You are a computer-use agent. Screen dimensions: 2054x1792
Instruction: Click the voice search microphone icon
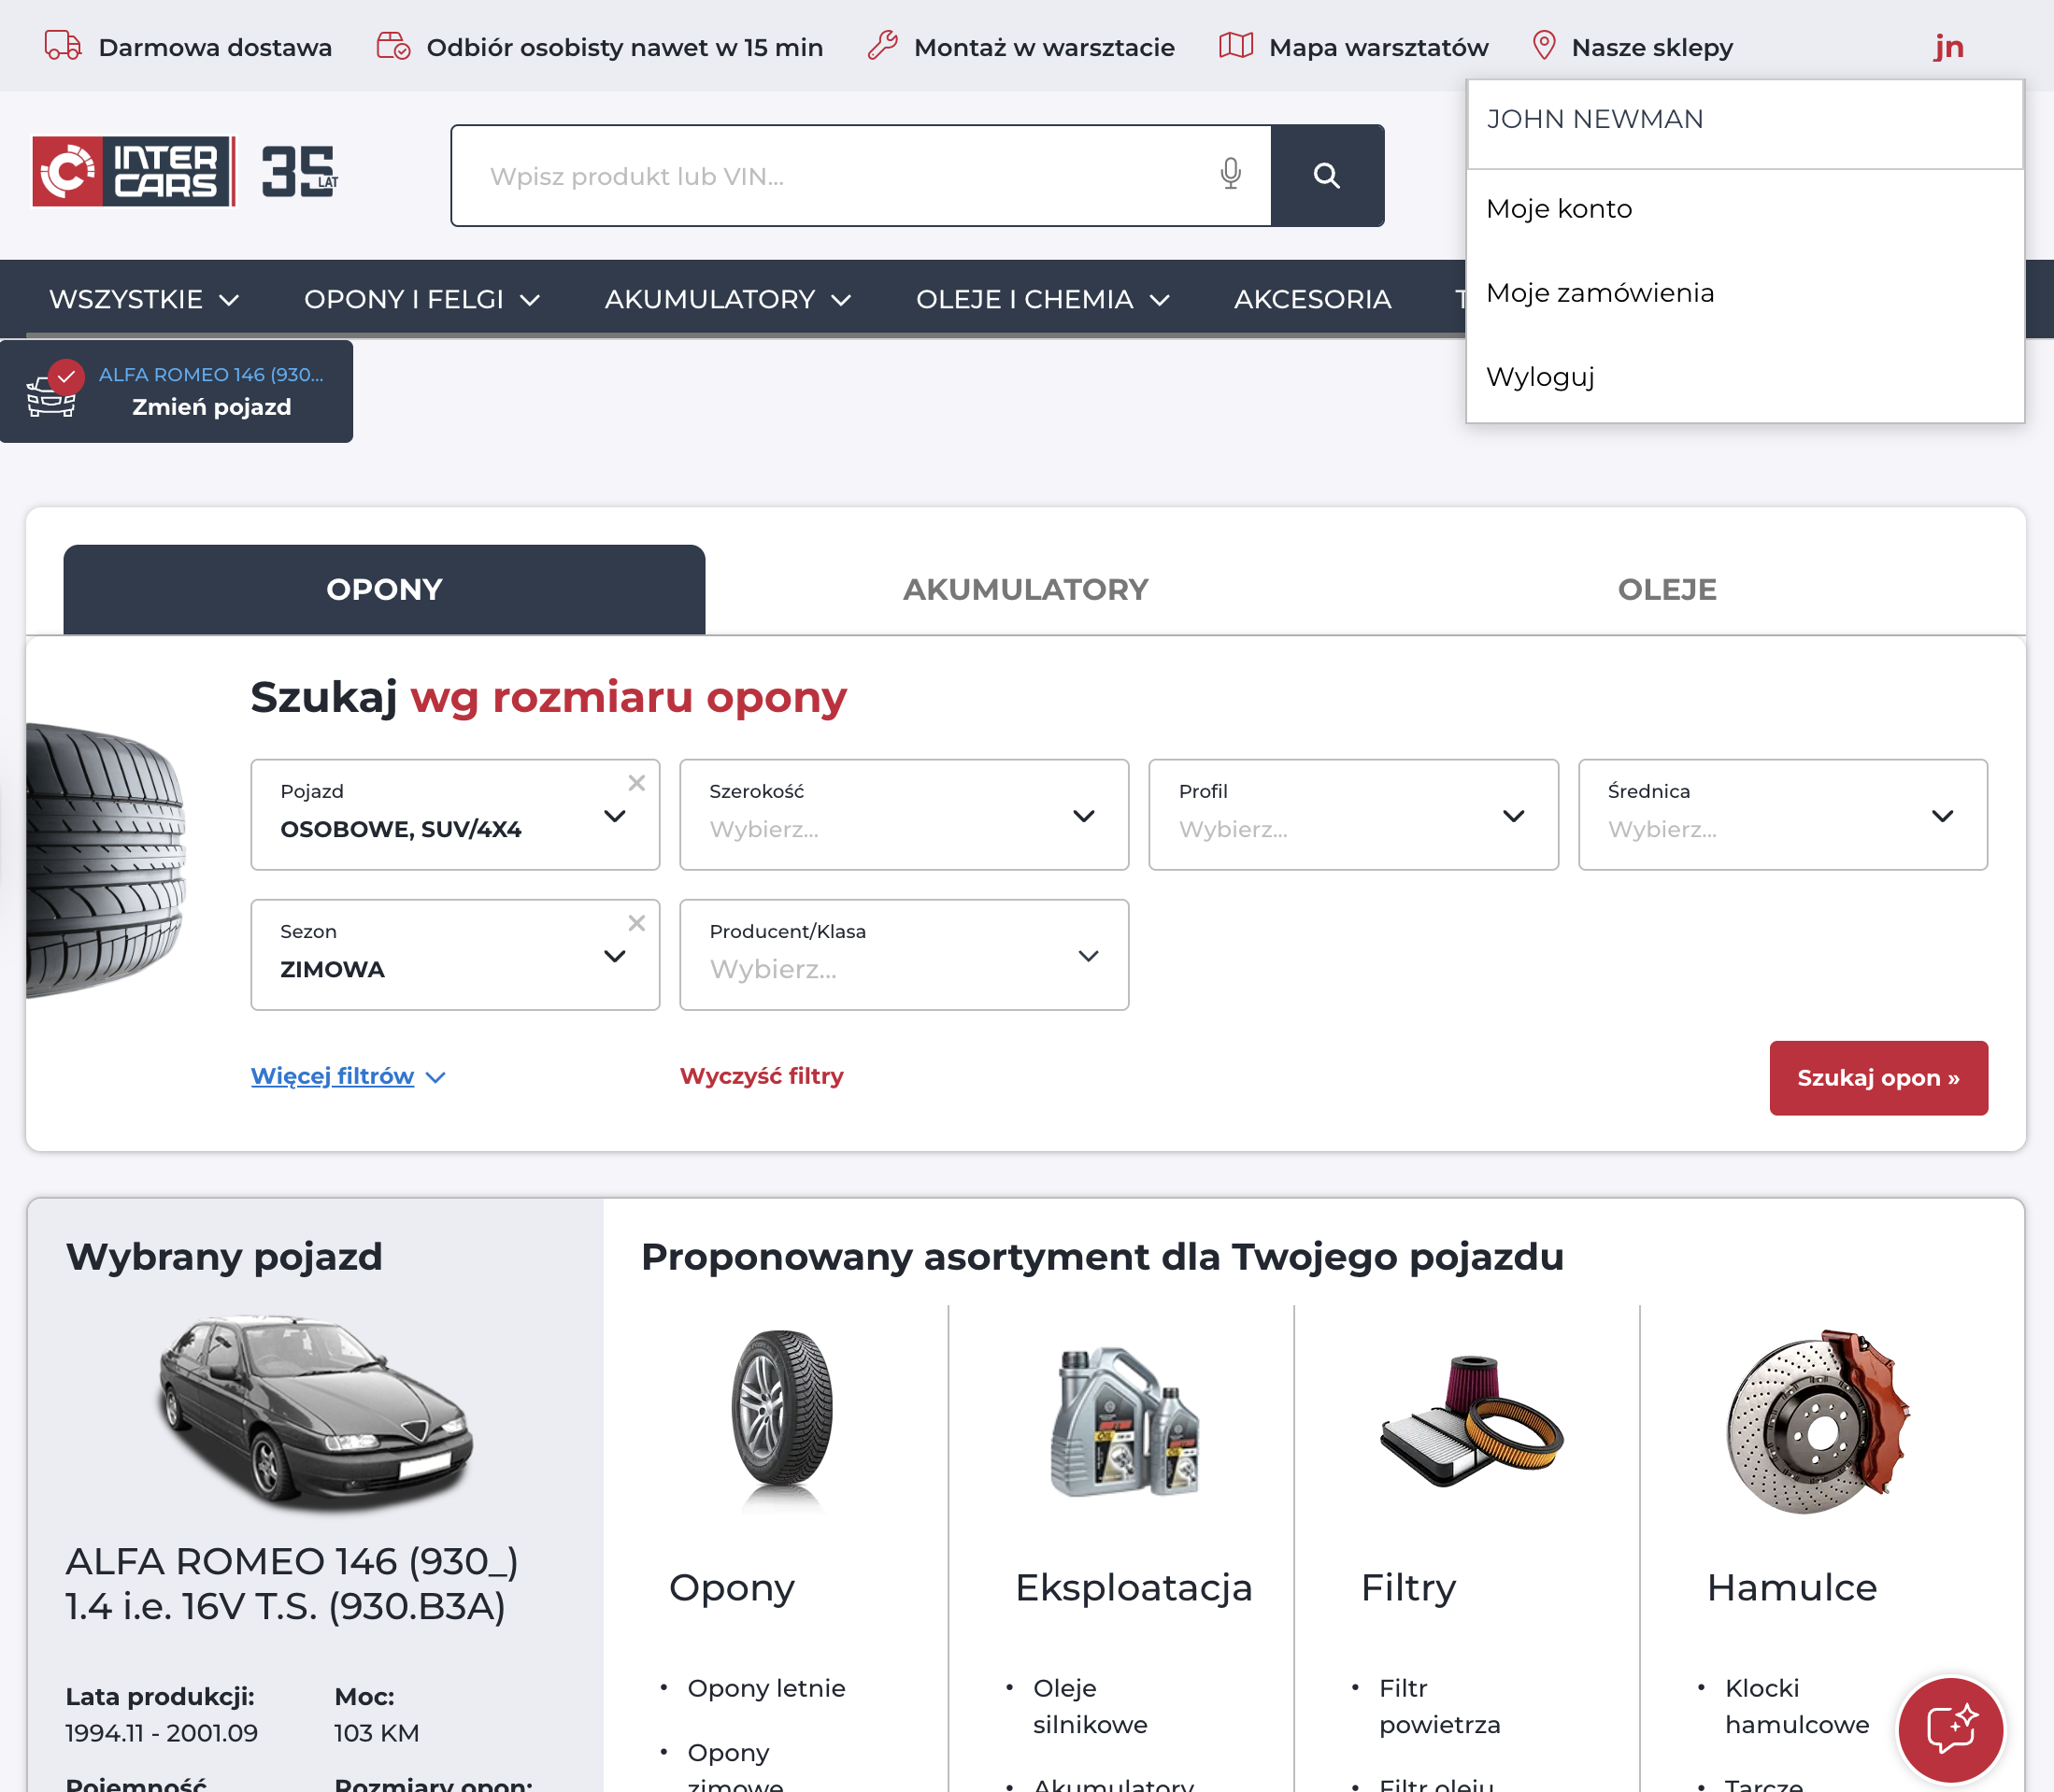(1230, 174)
